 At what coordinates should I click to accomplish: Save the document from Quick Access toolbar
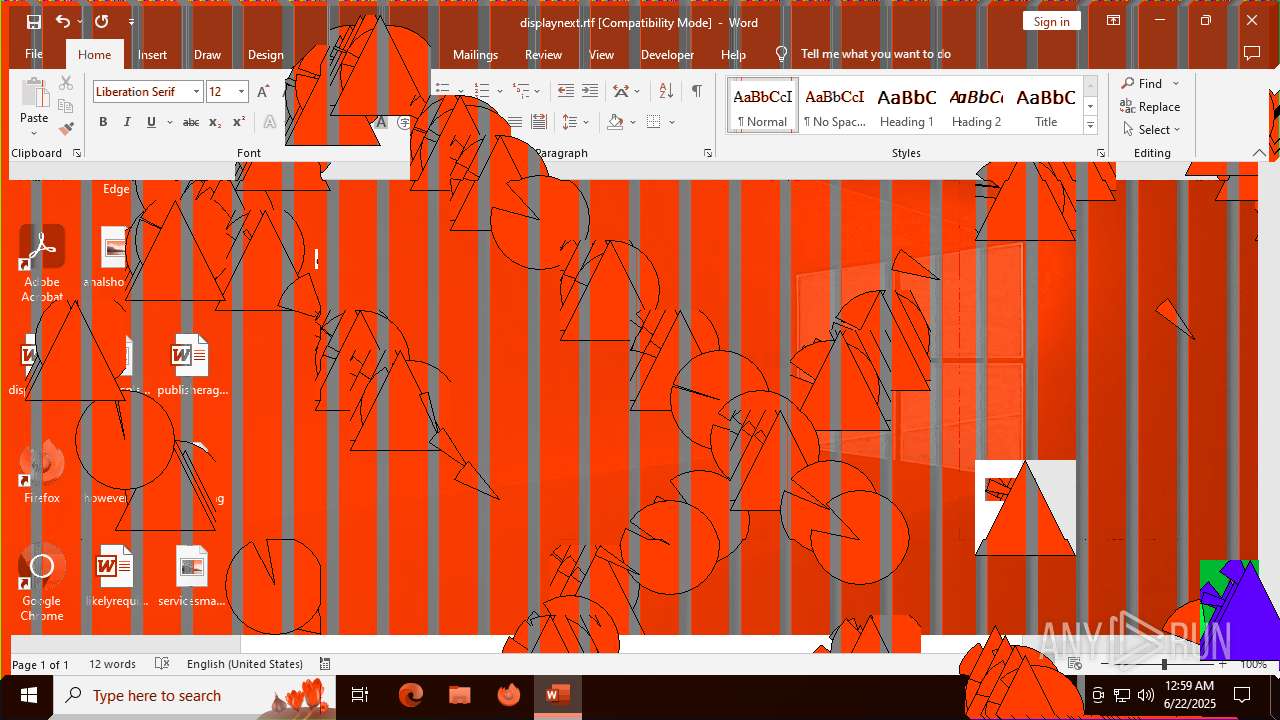(33, 22)
